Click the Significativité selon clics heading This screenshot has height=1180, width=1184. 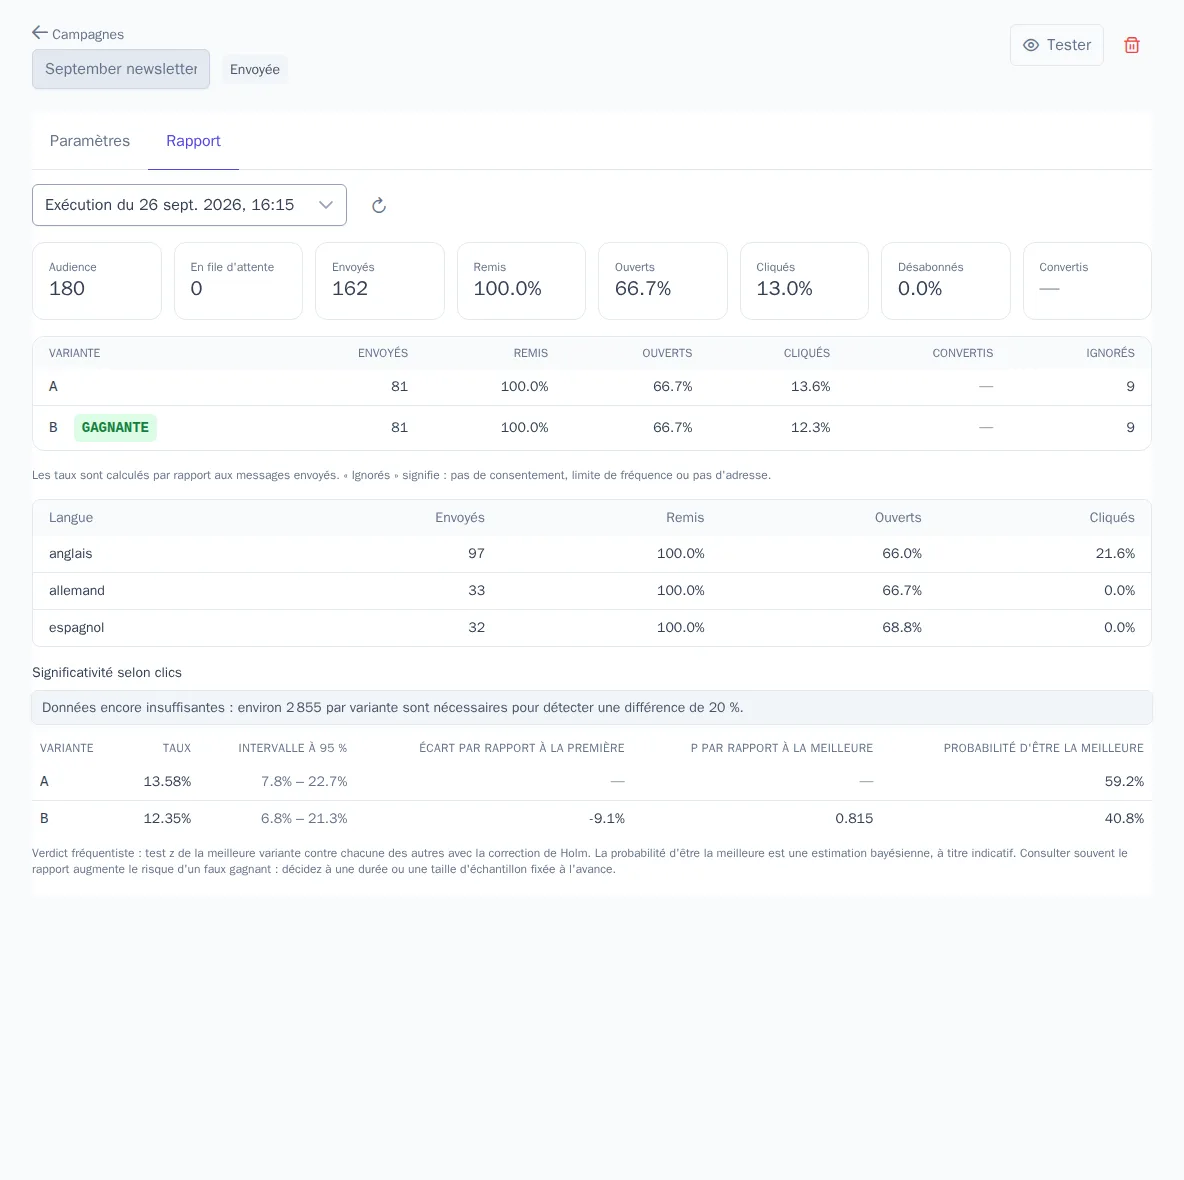point(106,673)
